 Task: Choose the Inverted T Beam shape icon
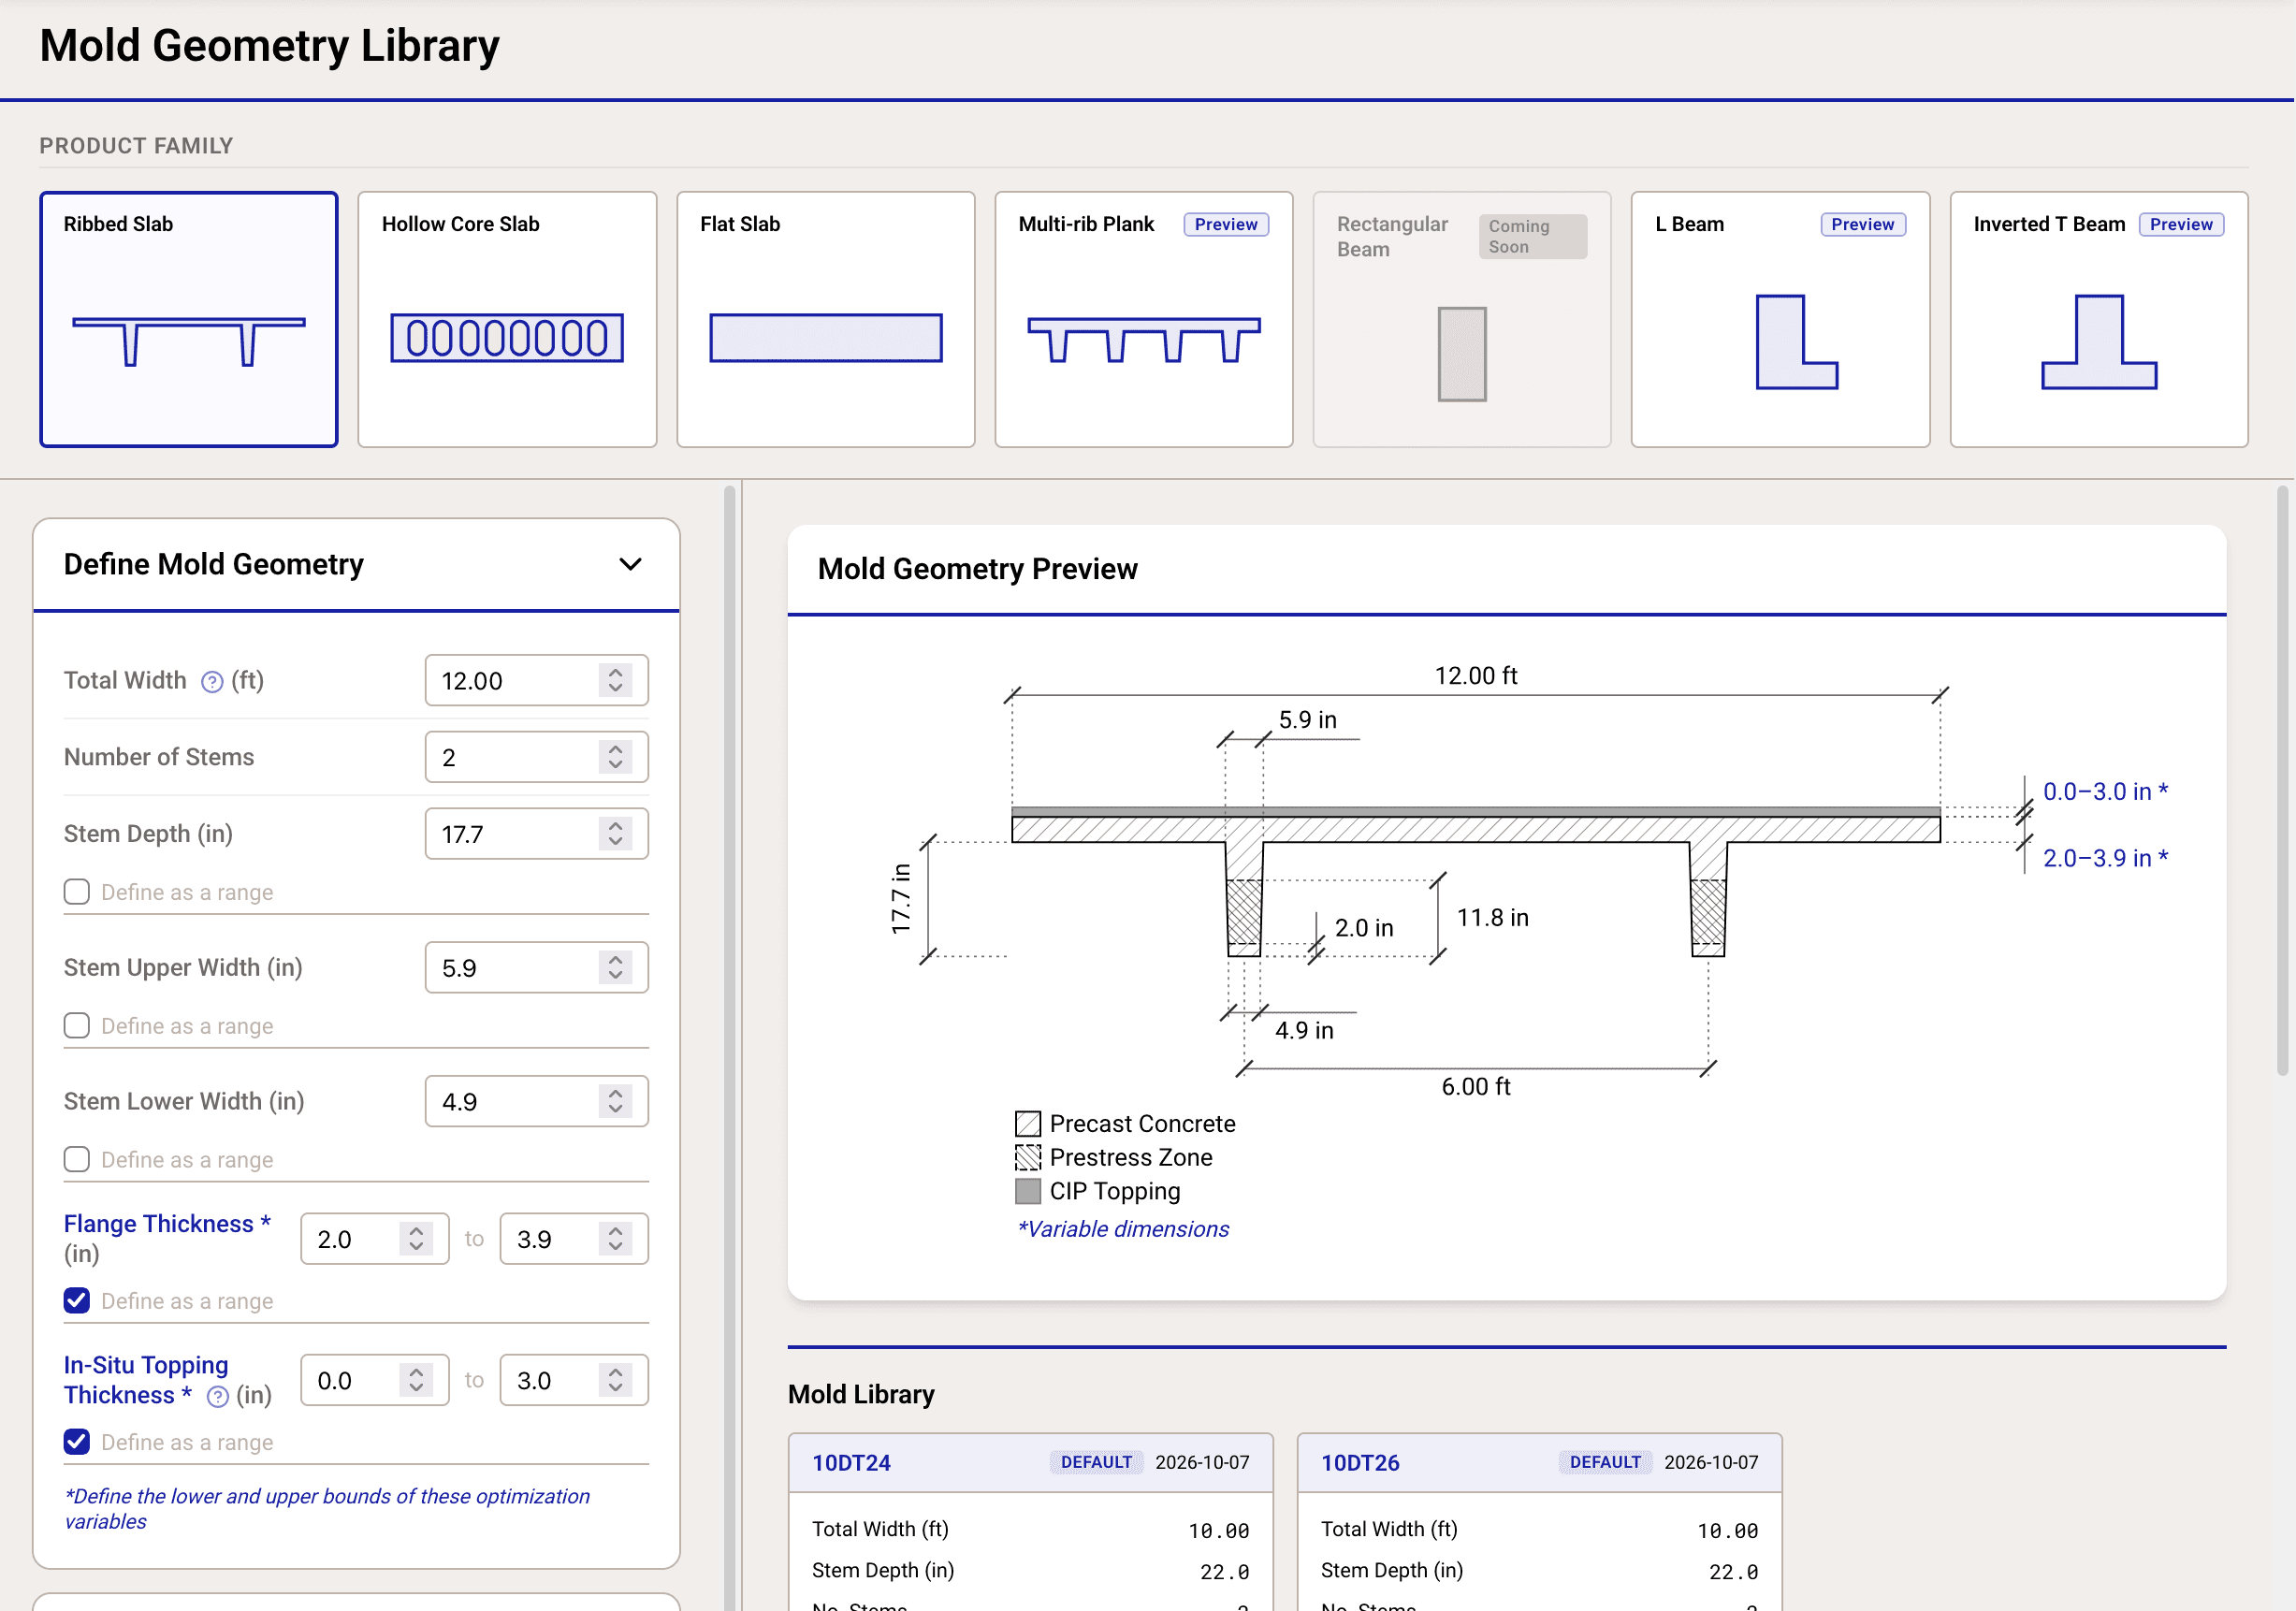point(2099,342)
